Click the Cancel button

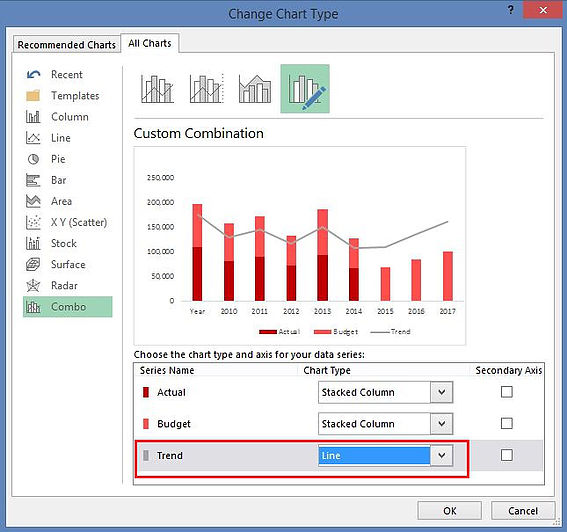click(x=523, y=511)
